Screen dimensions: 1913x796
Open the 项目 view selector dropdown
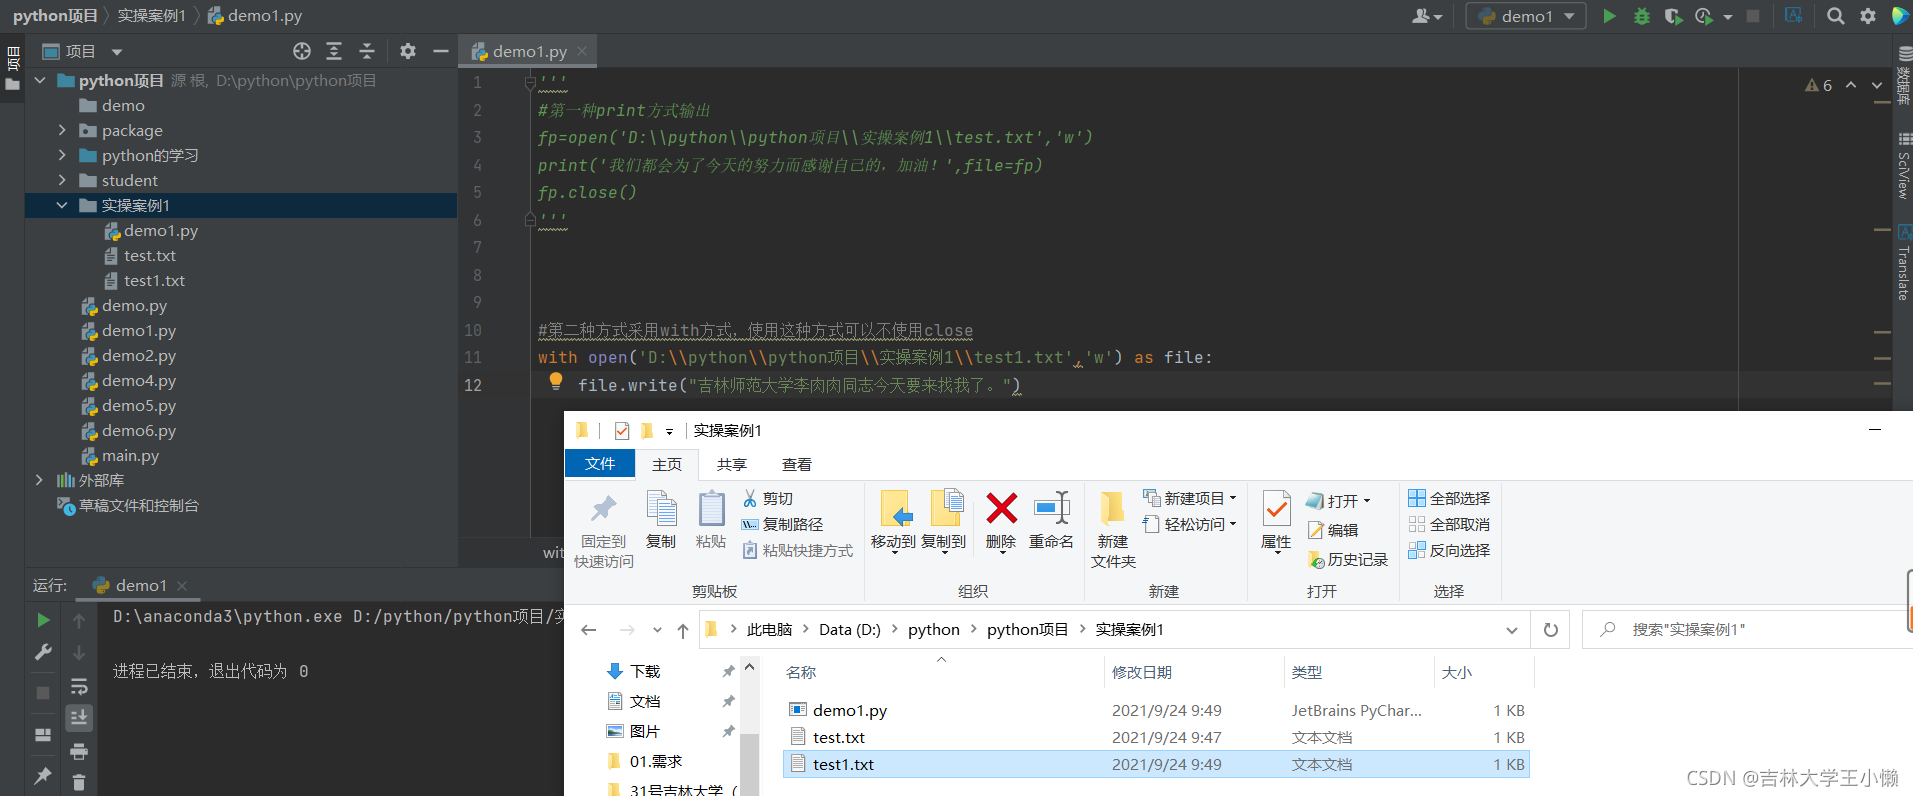(117, 52)
